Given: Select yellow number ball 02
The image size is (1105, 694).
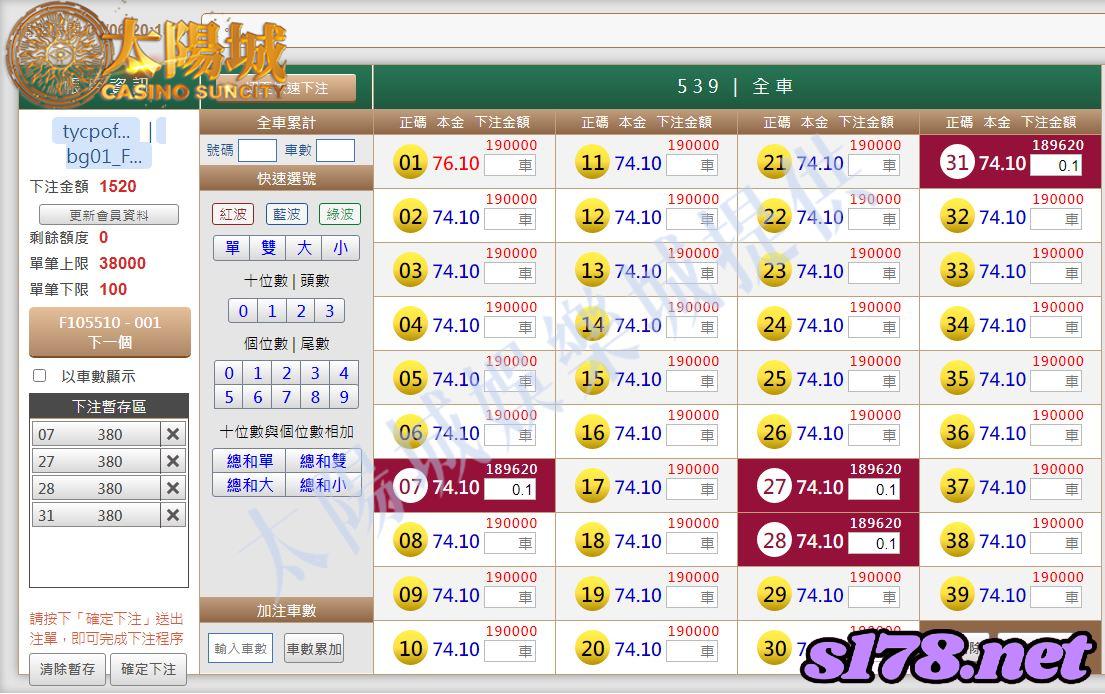Looking at the screenshot, I should click(x=410, y=216).
